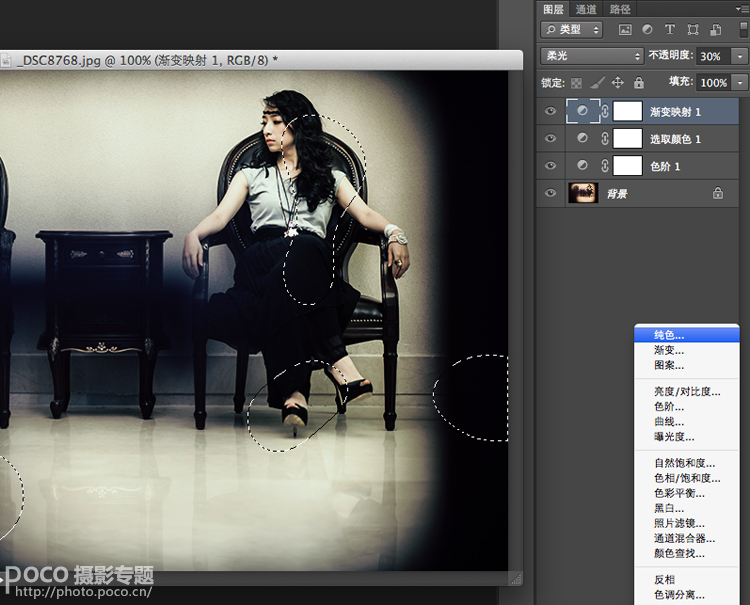Hide the 色阶 1 layer
Image resolution: width=750 pixels, height=605 pixels.
551,166
